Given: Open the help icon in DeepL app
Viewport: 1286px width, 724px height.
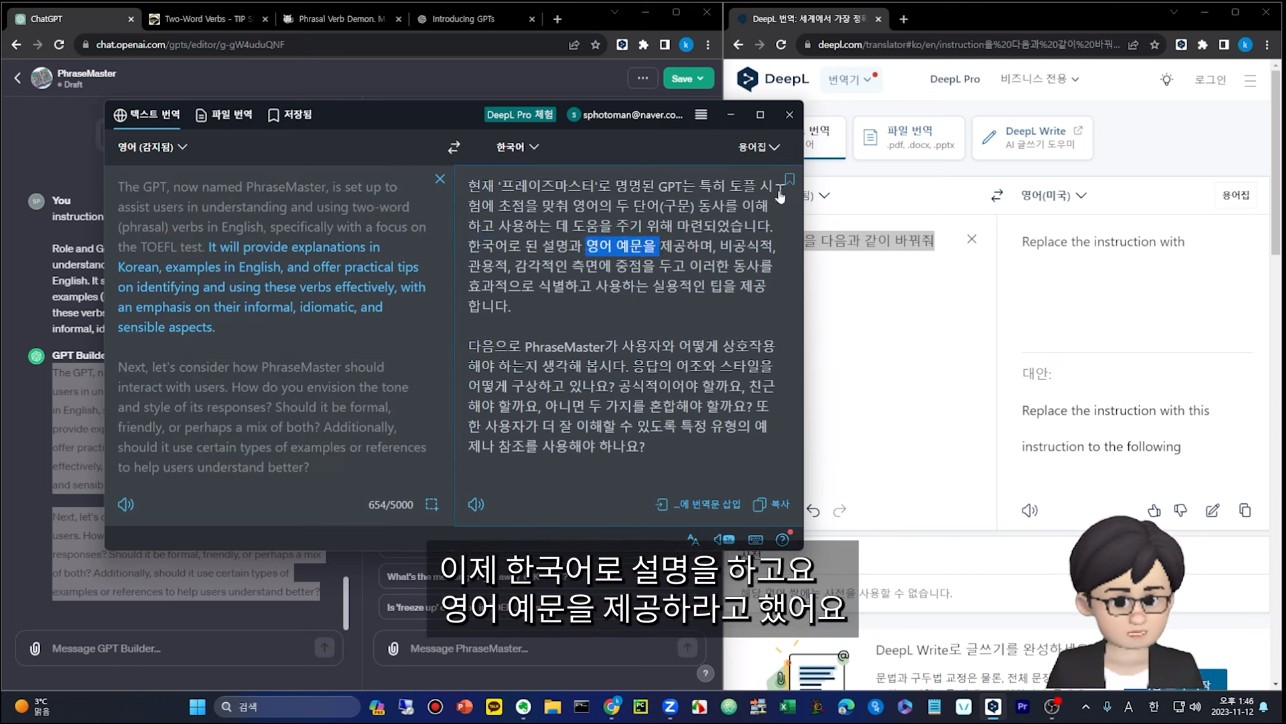Looking at the screenshot, I should (783, 540).
